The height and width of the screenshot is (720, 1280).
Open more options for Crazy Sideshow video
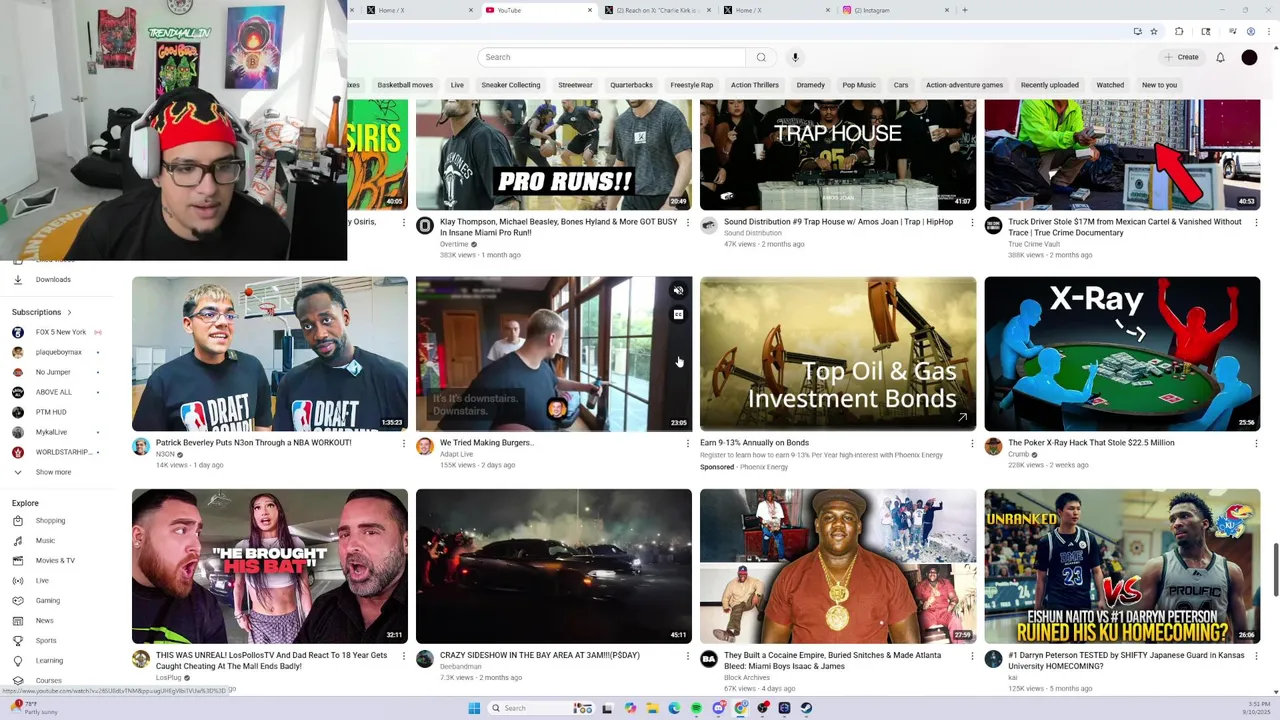[x=688, y=656]
